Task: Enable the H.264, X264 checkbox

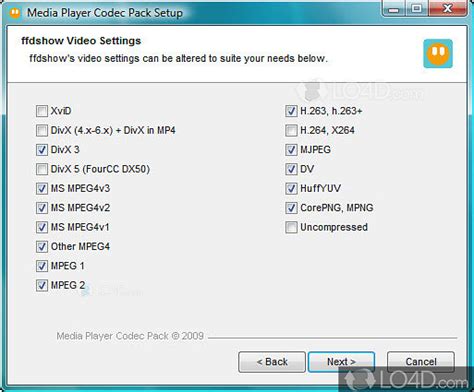Action: (291, 130)
